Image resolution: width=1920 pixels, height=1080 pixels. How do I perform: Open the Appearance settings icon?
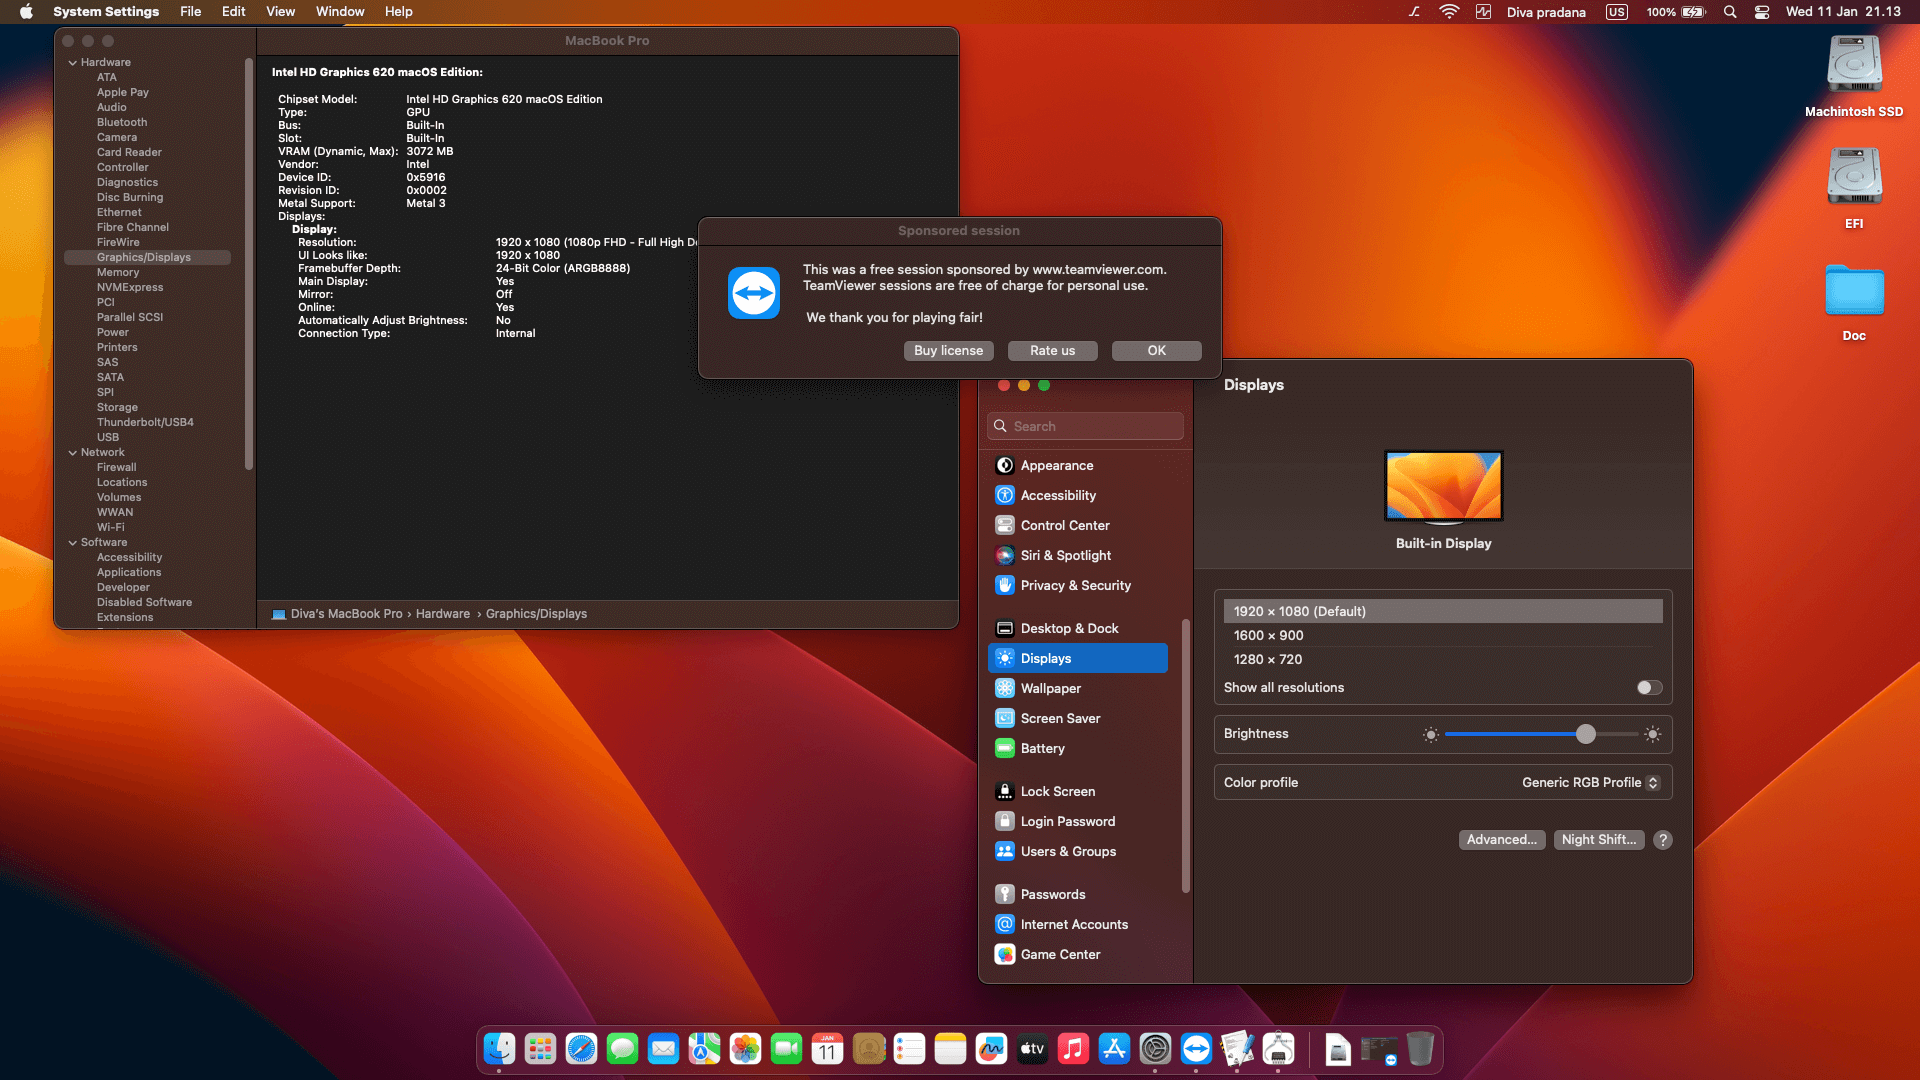(1005, 465)
